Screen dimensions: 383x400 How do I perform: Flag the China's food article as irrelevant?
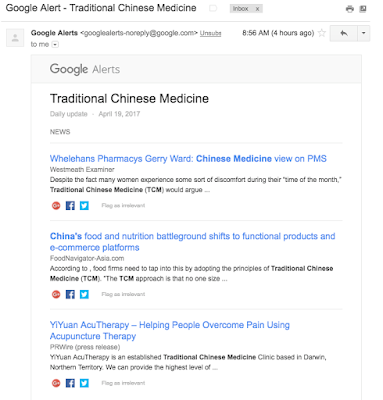click(123, 294)
